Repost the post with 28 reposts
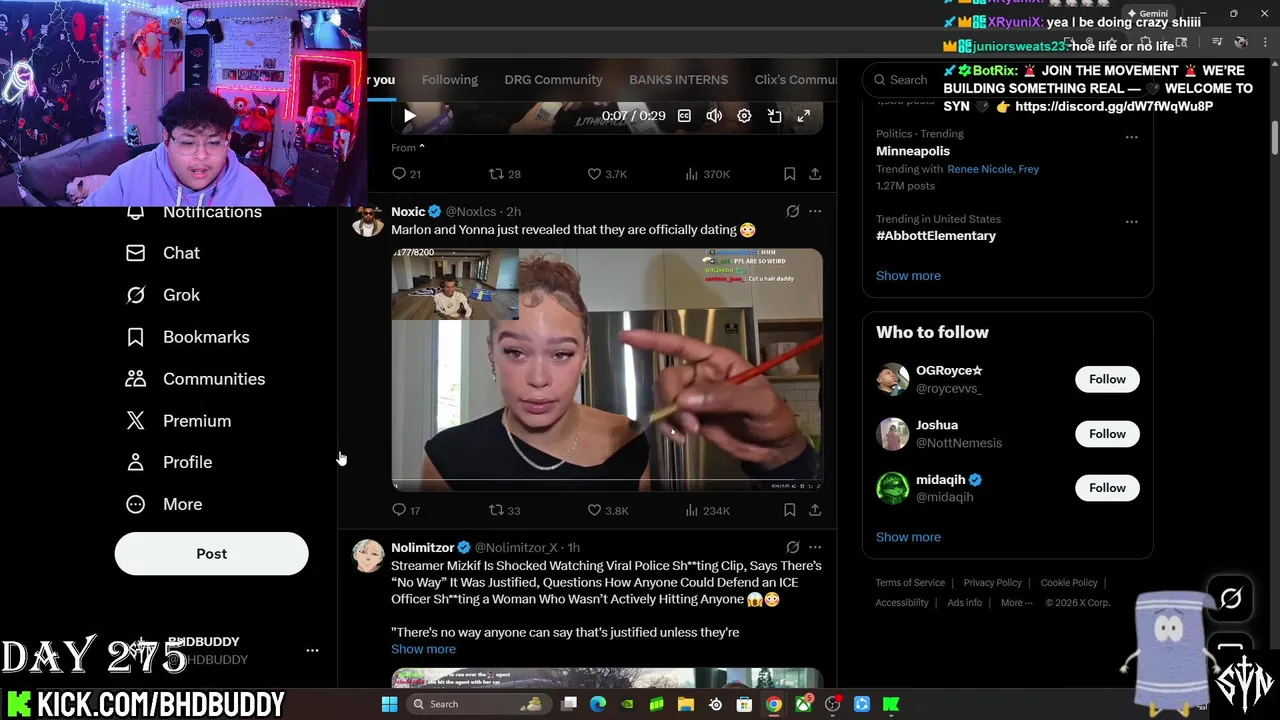This screenshot has width=1280, height=720. tap(504, 174)
